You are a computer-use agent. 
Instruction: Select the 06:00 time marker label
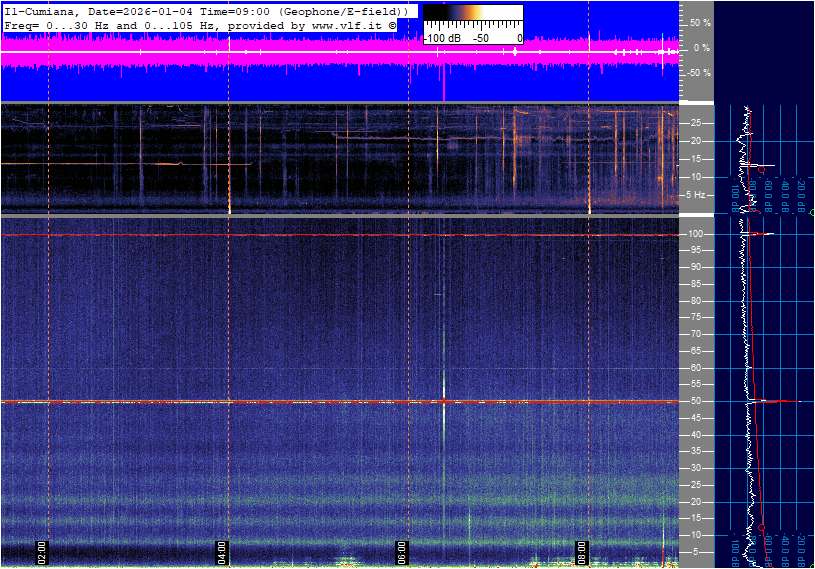[401, 550]
